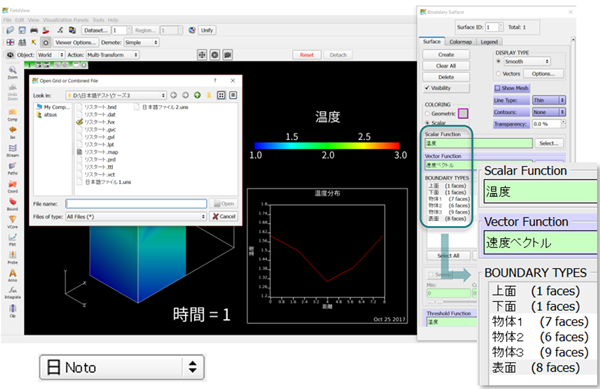Open the Action Multi-Transform dropdown
Image resolution: width=600 pixels, height=389 pixels.
112,55
